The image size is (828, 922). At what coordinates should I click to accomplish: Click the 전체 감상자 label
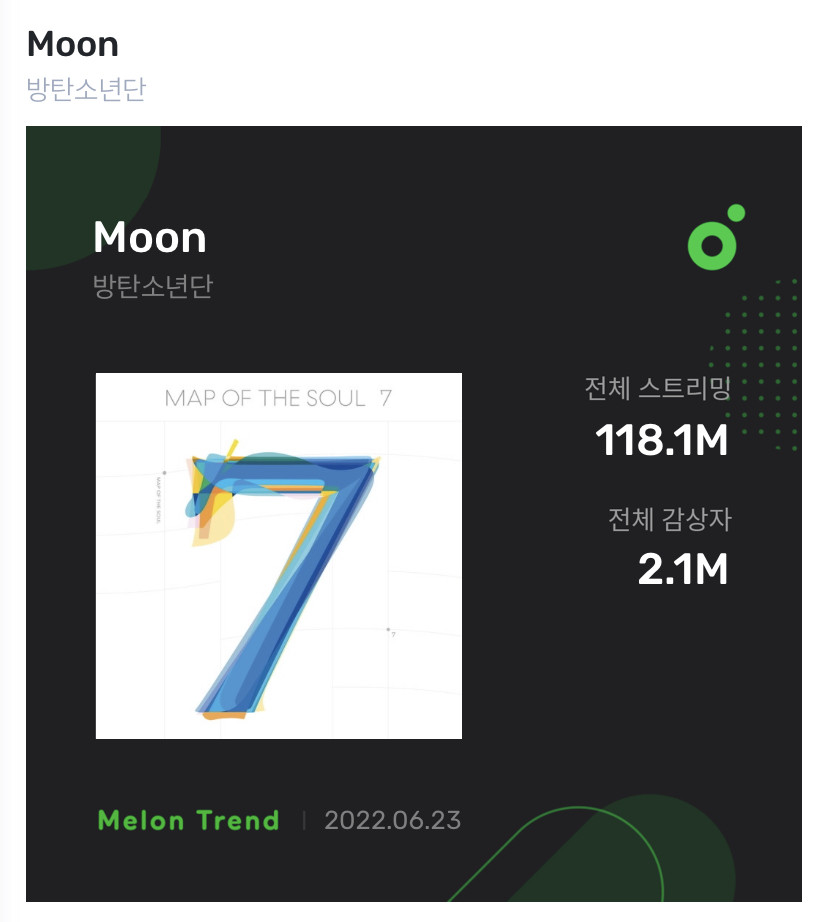pos(670,519)
